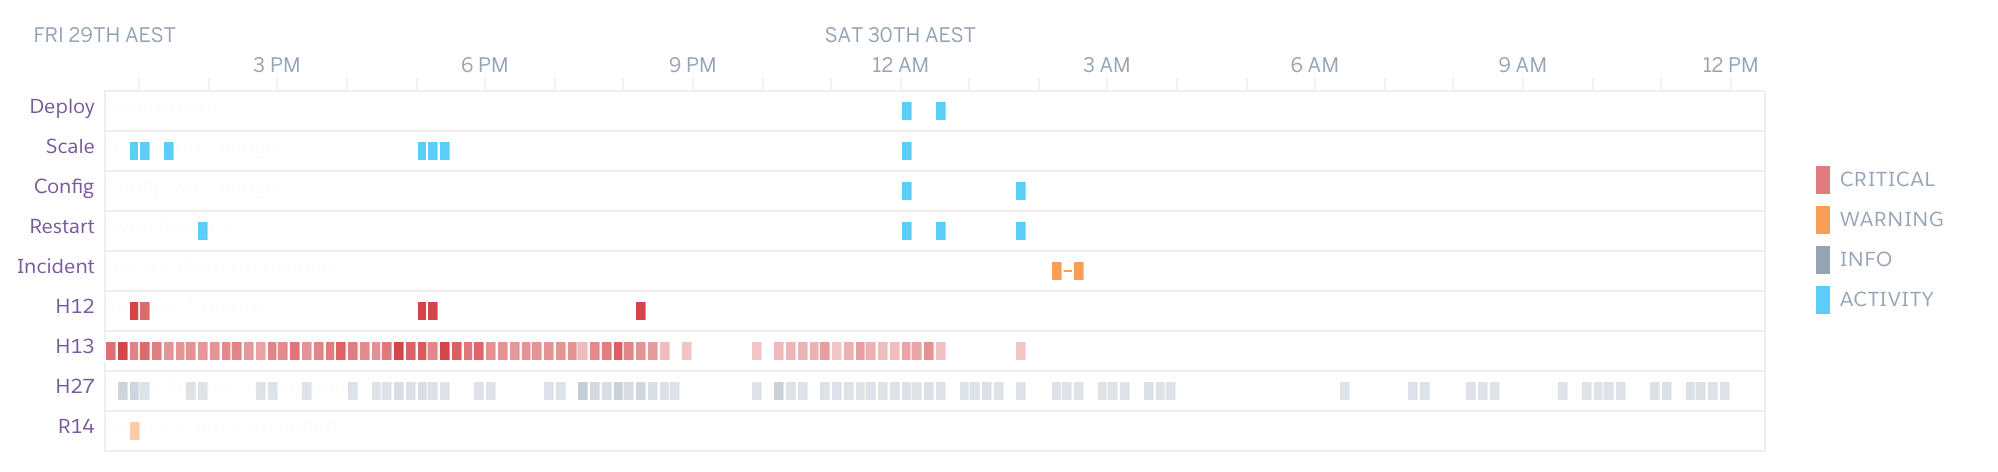The image size is (1998, 472).
Task: Click the H27 row label
Action: [75, 387]
